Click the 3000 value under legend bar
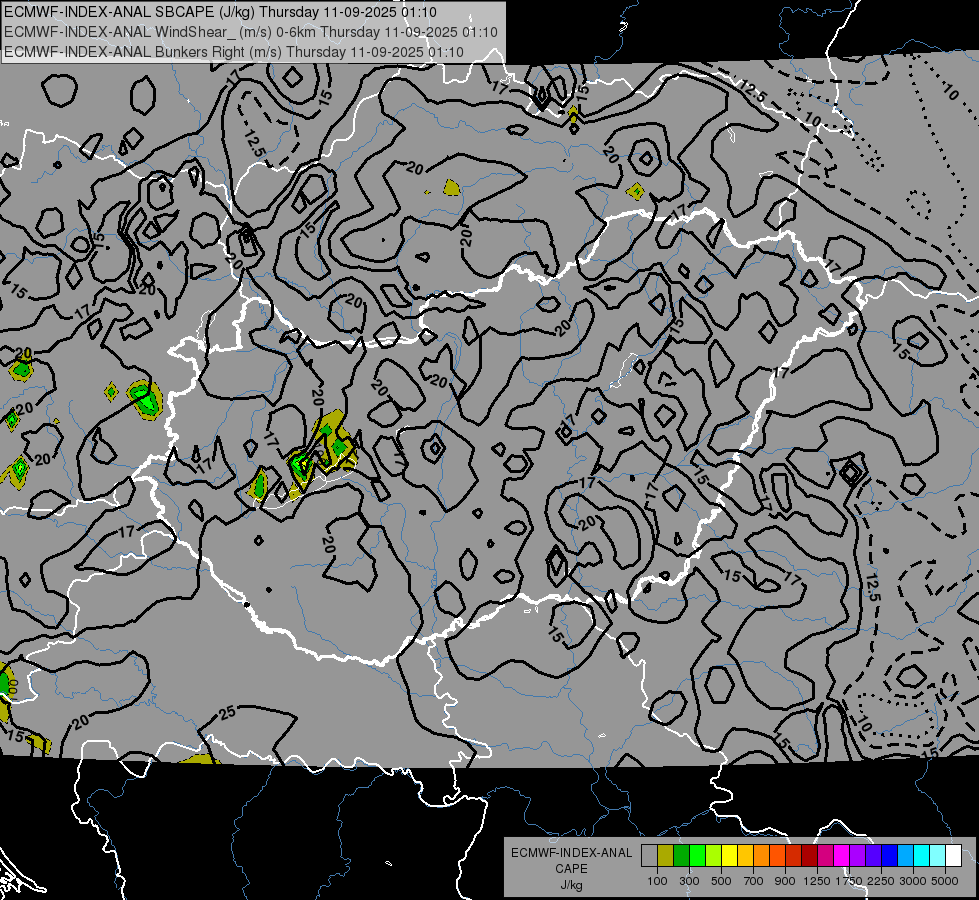The width and height of the screenshot is (979, 900). (913, 881)
